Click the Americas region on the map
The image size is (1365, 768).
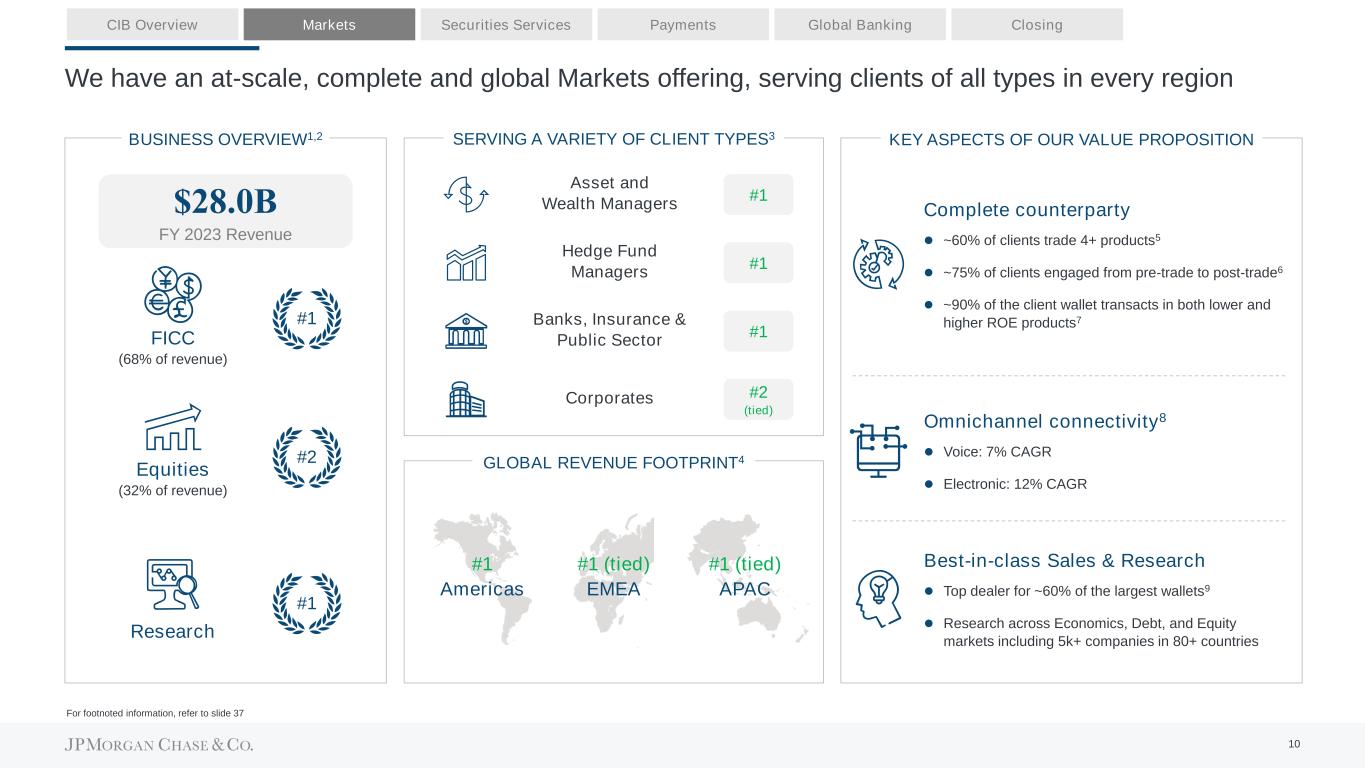pos(481,577)
